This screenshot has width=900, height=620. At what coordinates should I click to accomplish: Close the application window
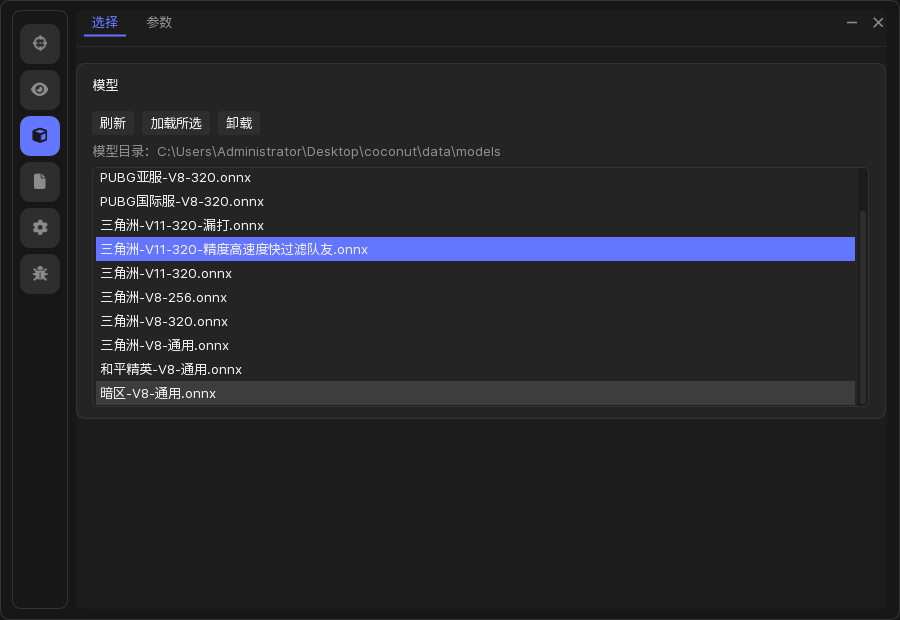click(878, 22)
